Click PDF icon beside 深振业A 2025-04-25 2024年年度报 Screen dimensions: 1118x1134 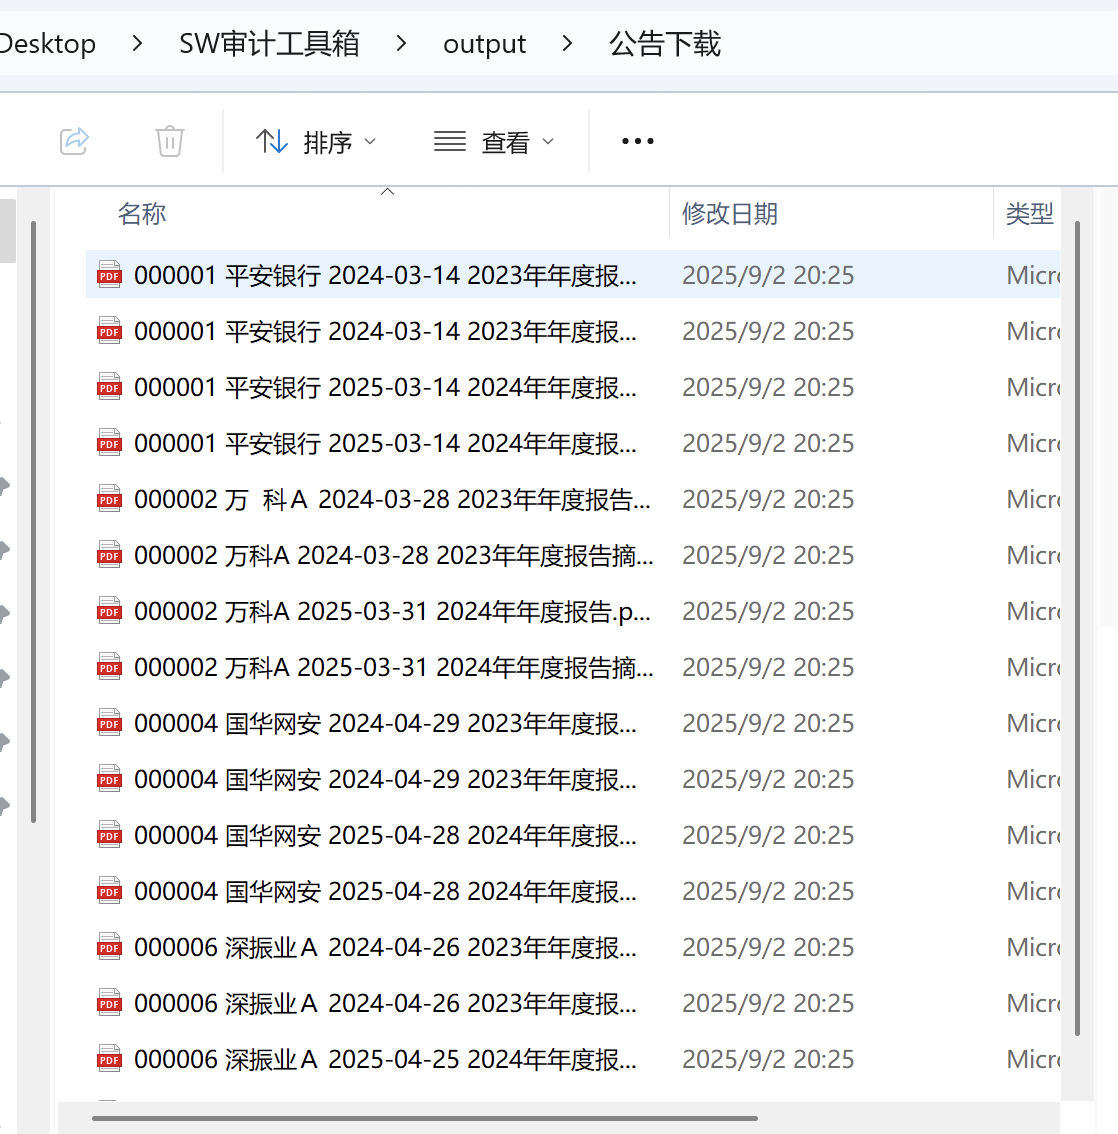[109, 1059]
